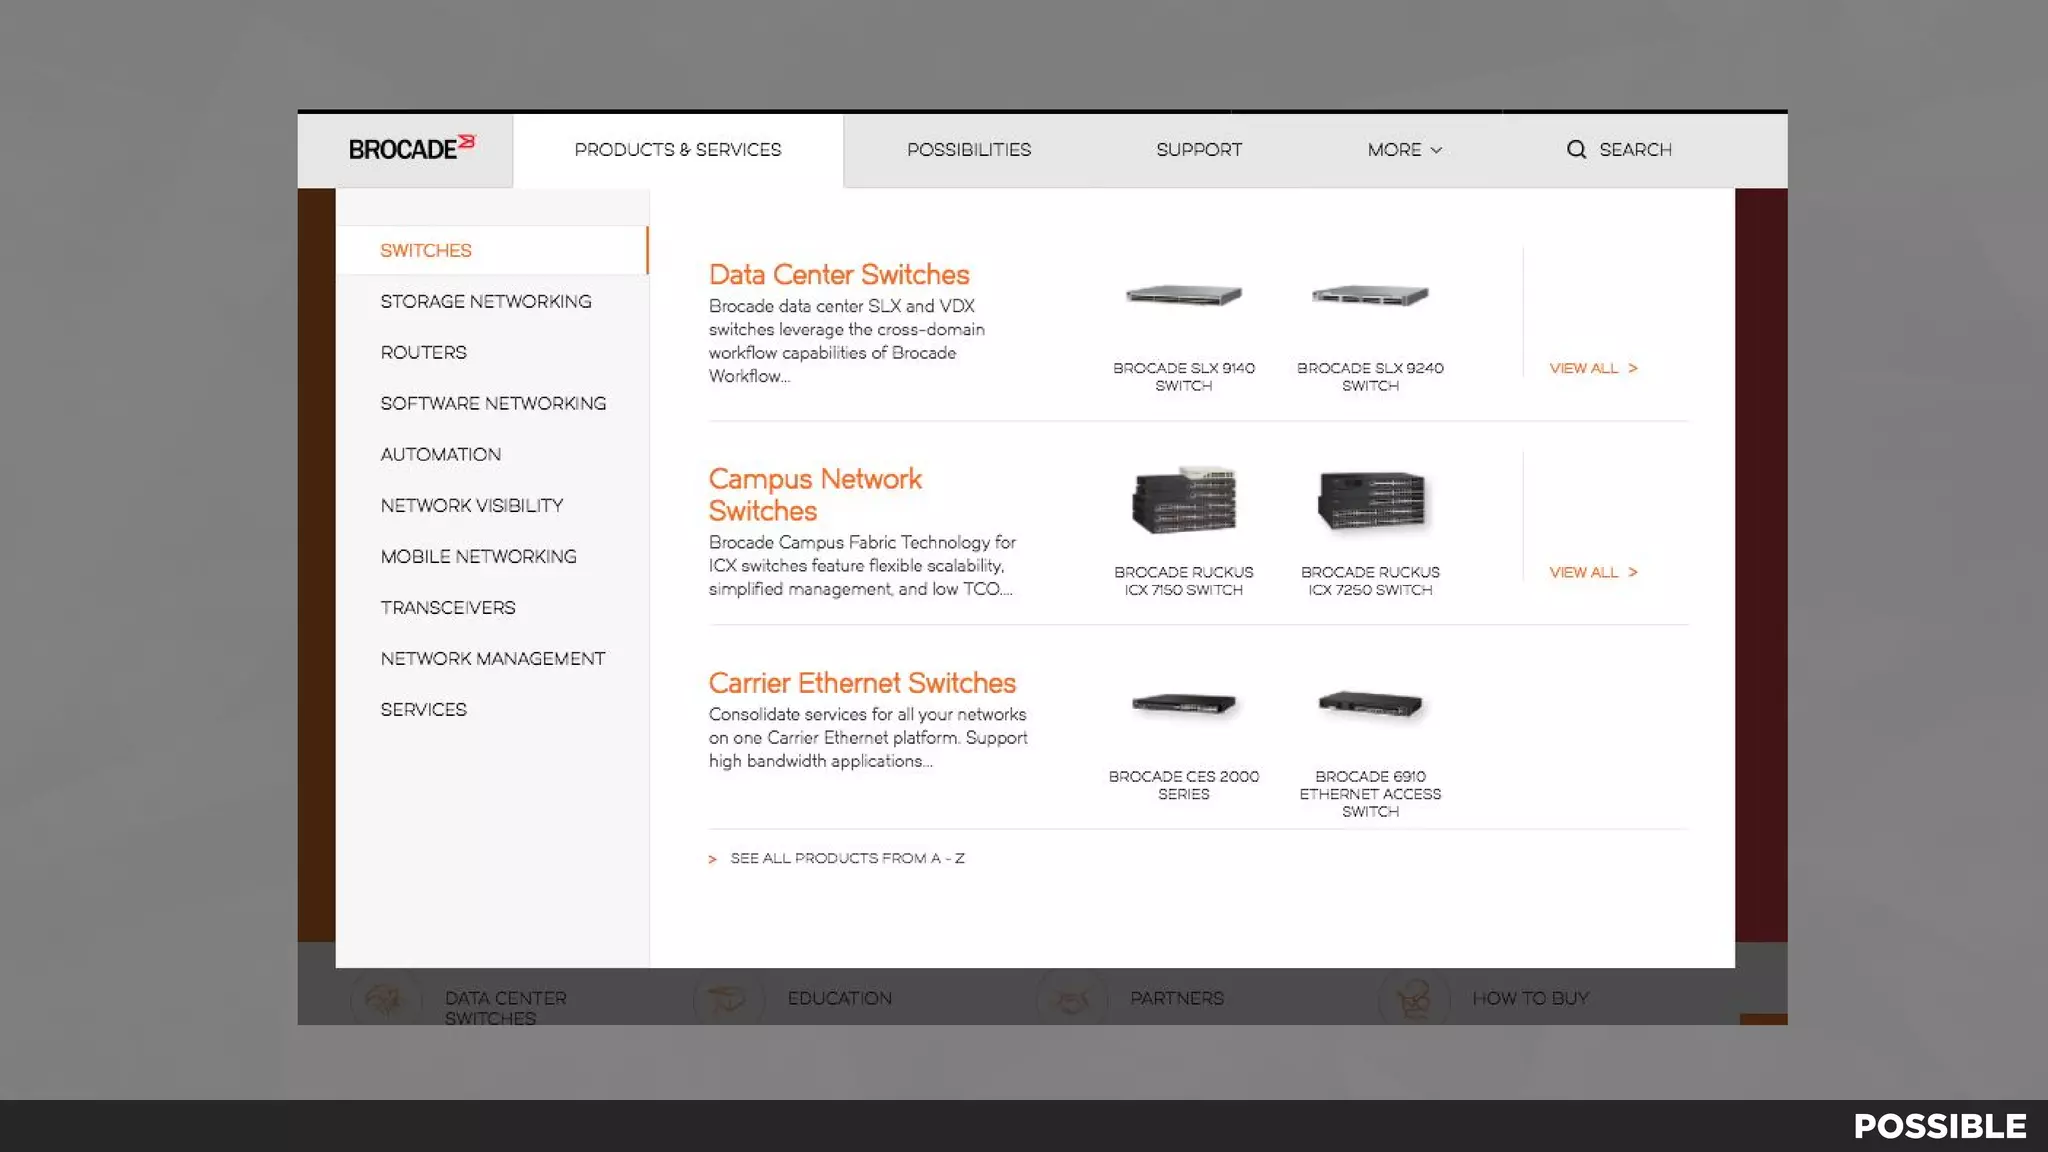
Task: Select Routers category in sidebar
Action: click(423, 352)
